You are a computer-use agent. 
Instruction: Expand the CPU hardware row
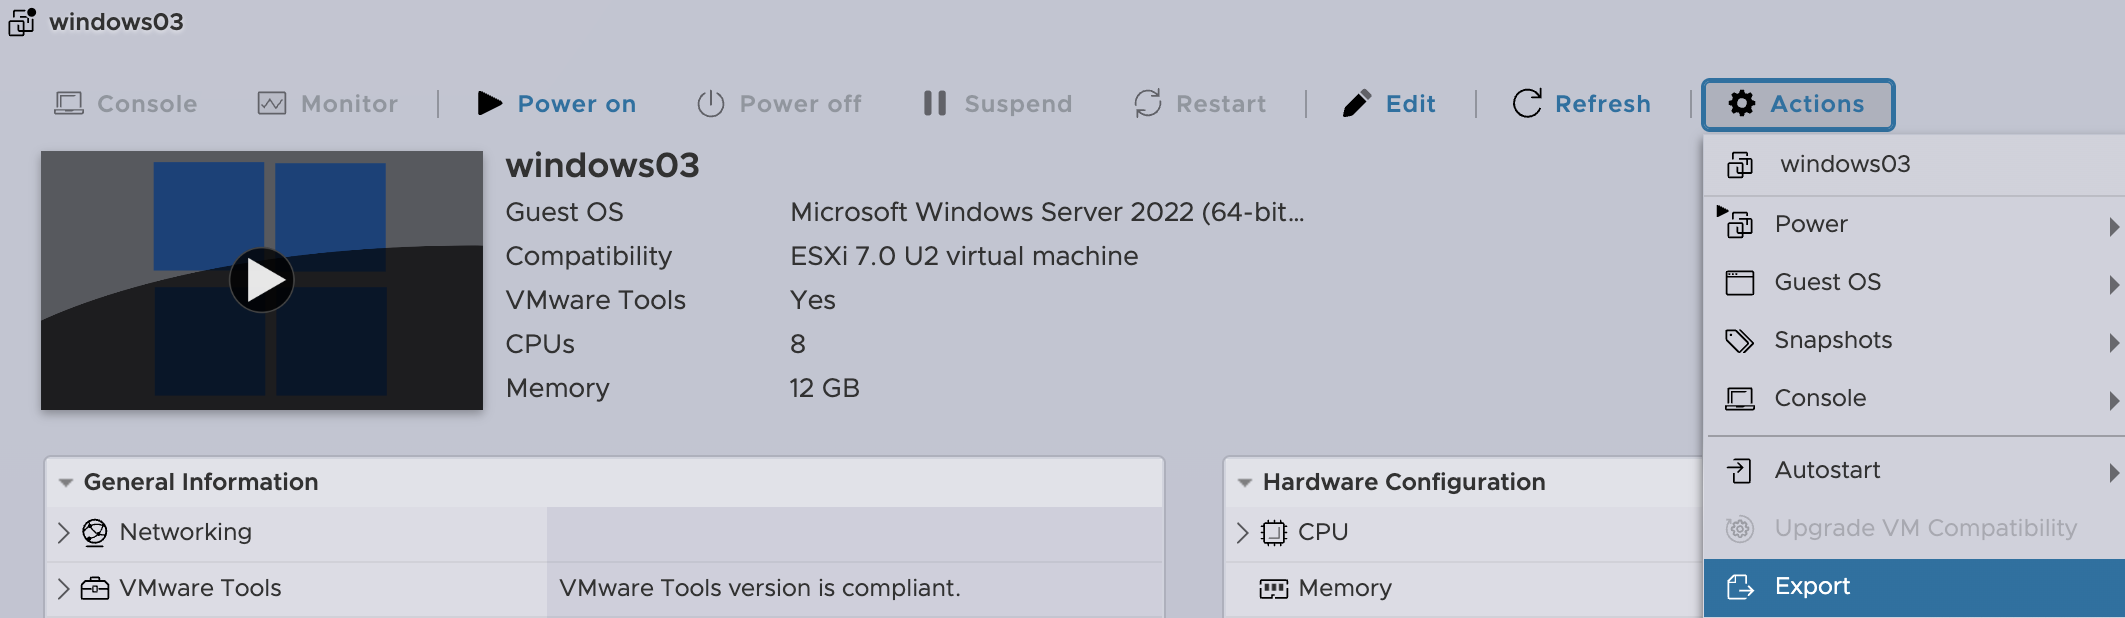1243,532
